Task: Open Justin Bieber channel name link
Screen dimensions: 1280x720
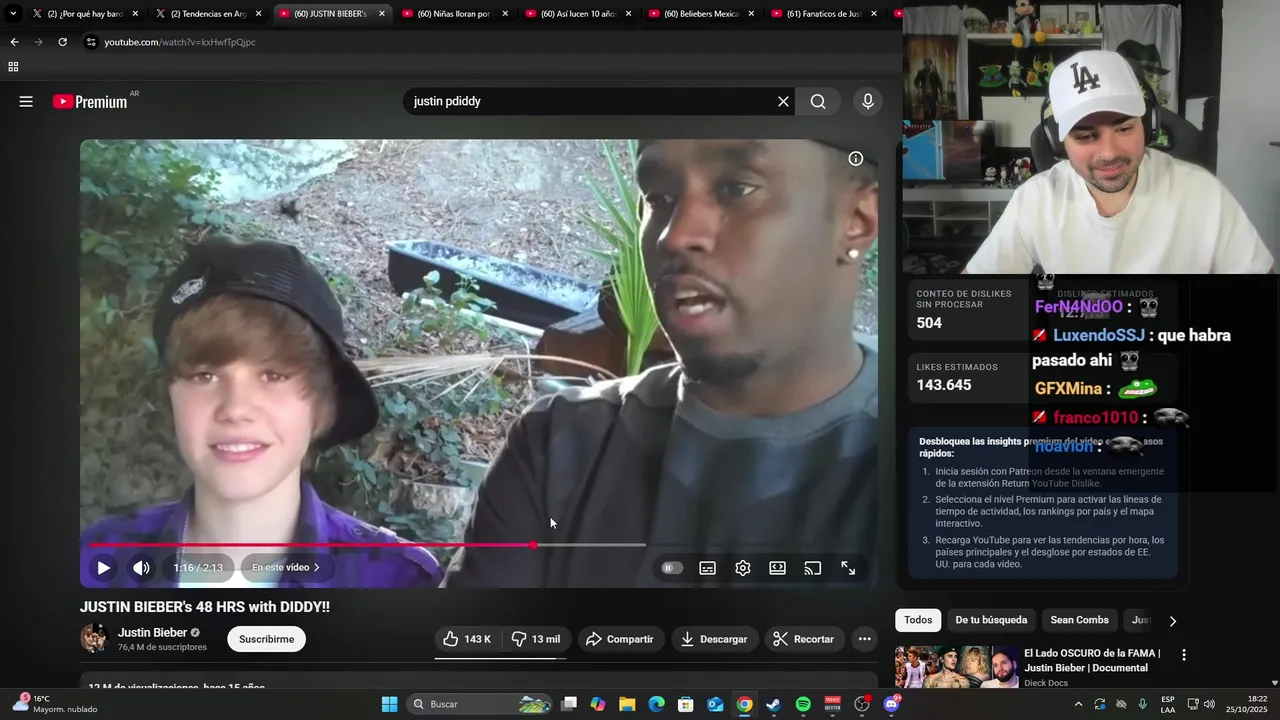Action: tap(152, 633)
